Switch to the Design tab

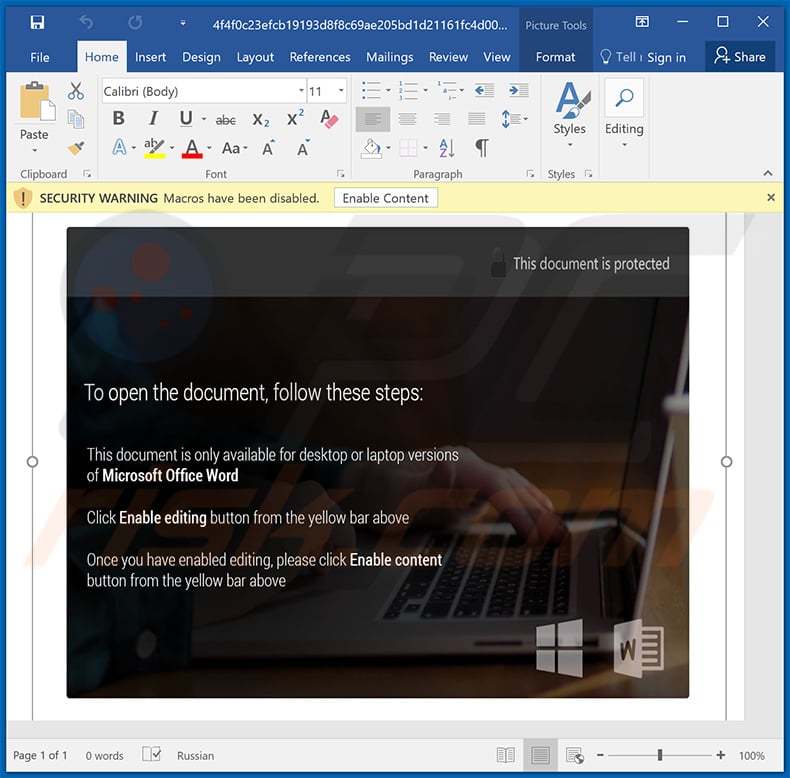click(x=202, y=57)
